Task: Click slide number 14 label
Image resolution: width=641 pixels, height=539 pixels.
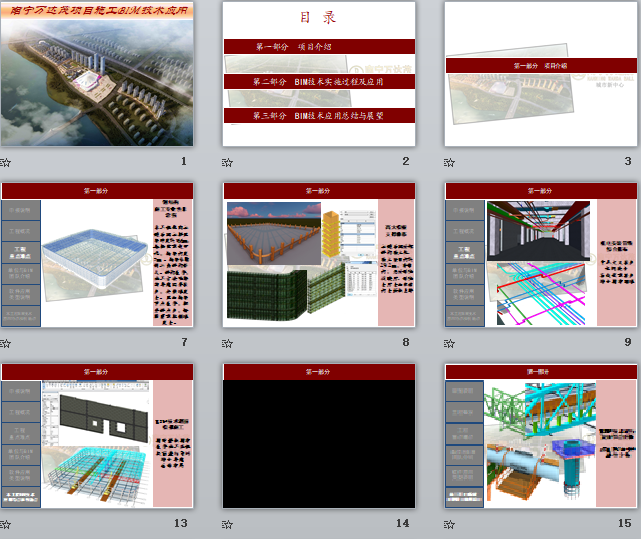Action: (403, 523)
